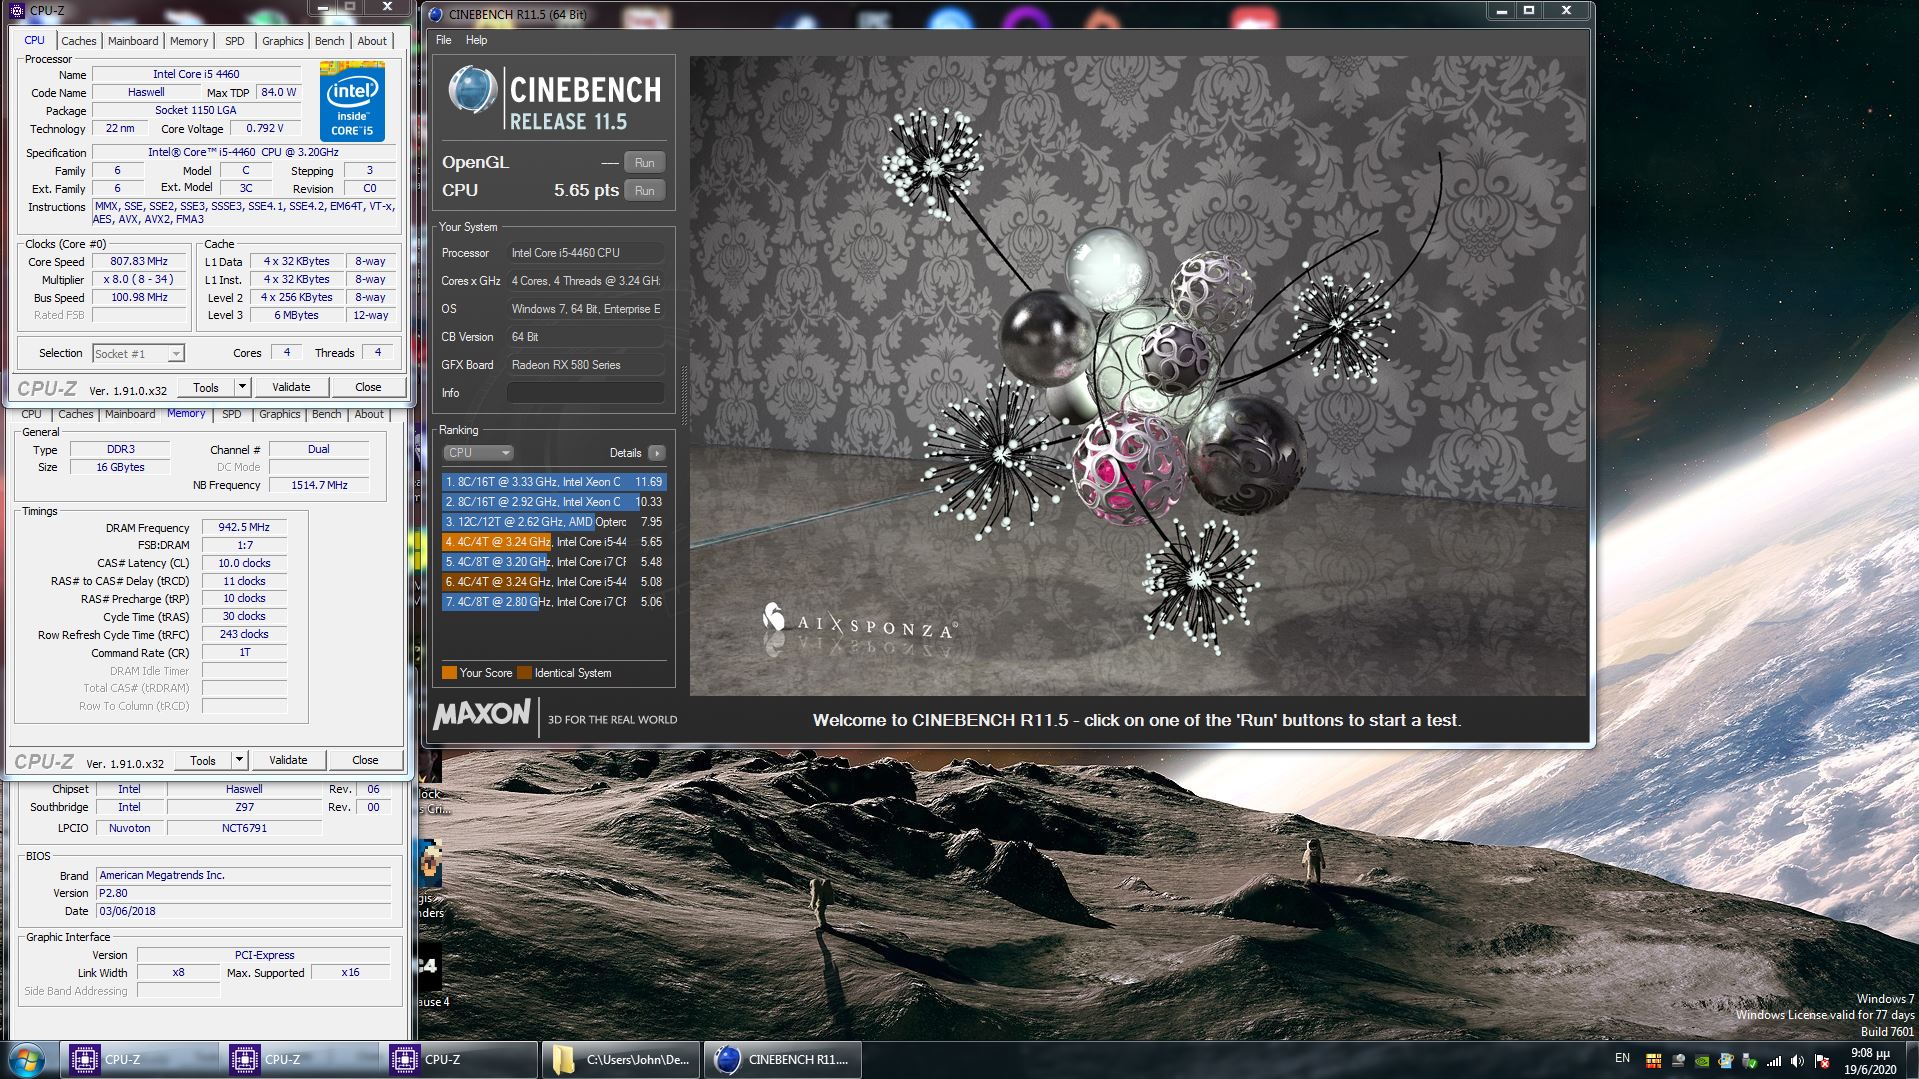1919x1079 pixels.
Task: Switch to Caches tab in top CPU-Z window
Action: [78, 41]
